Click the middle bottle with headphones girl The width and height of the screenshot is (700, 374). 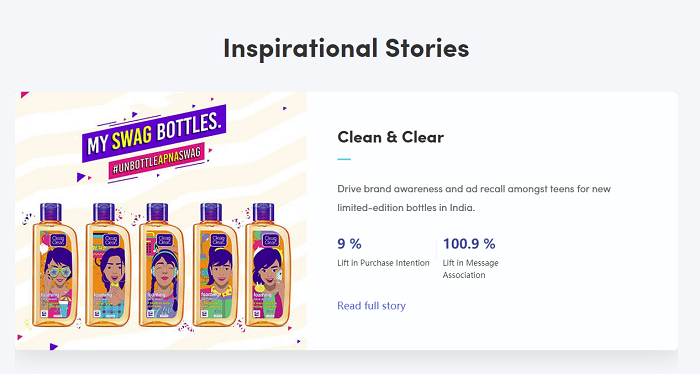click(x=161, y=265)
